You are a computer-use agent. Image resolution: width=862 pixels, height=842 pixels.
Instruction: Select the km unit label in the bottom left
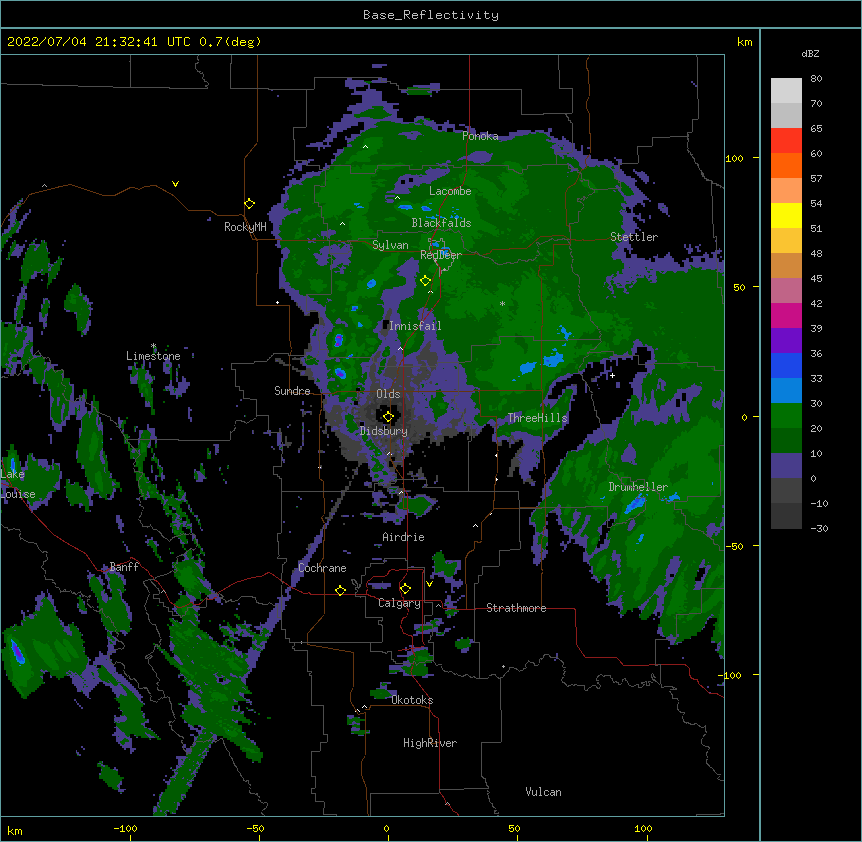point(15,830)
